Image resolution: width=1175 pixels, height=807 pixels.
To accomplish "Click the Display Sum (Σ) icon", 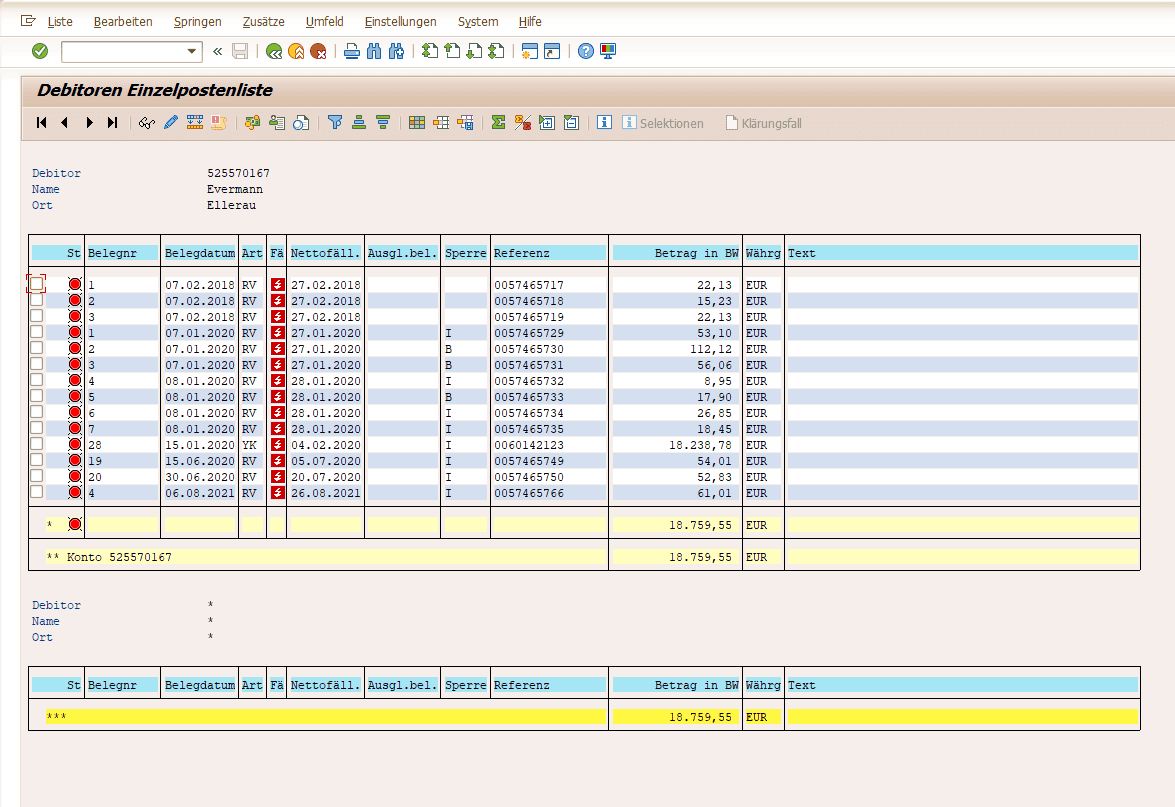I will 497,122.
